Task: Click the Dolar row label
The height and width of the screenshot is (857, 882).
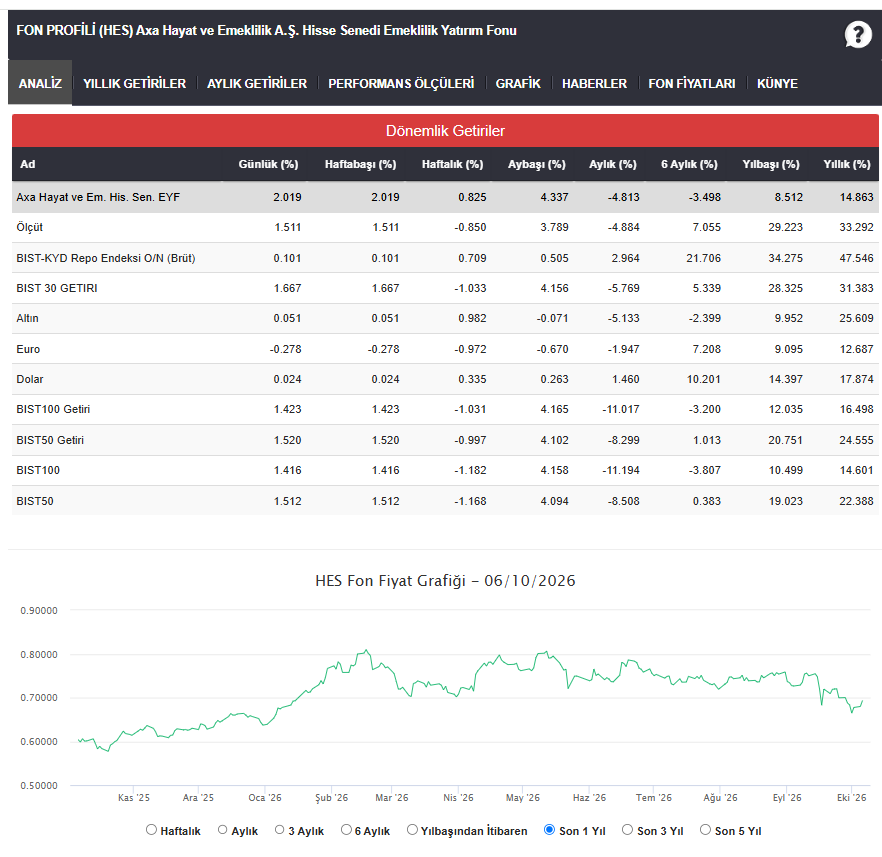Action: coord(30,380)
